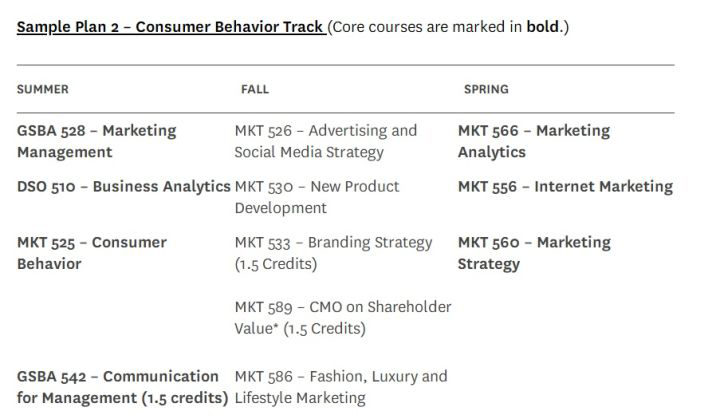Click MKT 560 Marketing Strategy course
720x419 pixels.
coord(533,253)
